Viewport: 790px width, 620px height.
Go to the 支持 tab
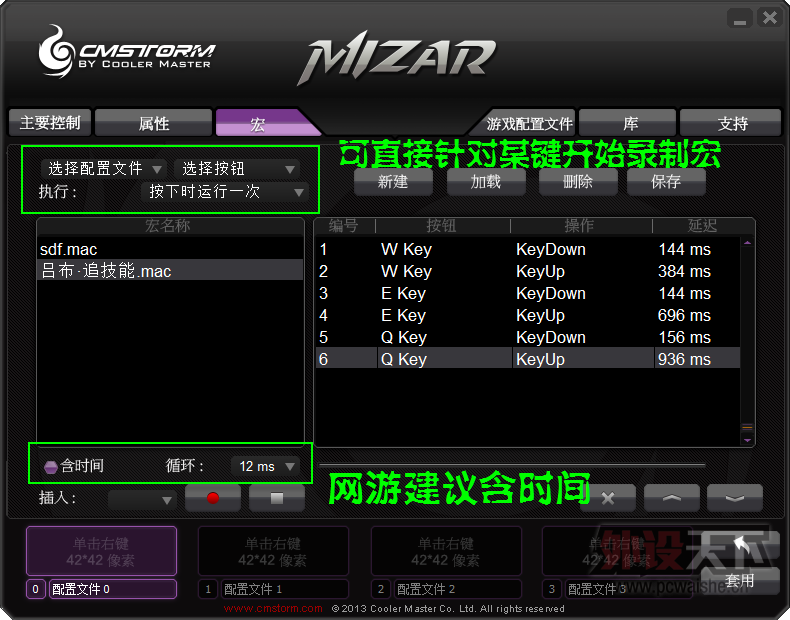point(731,122)
